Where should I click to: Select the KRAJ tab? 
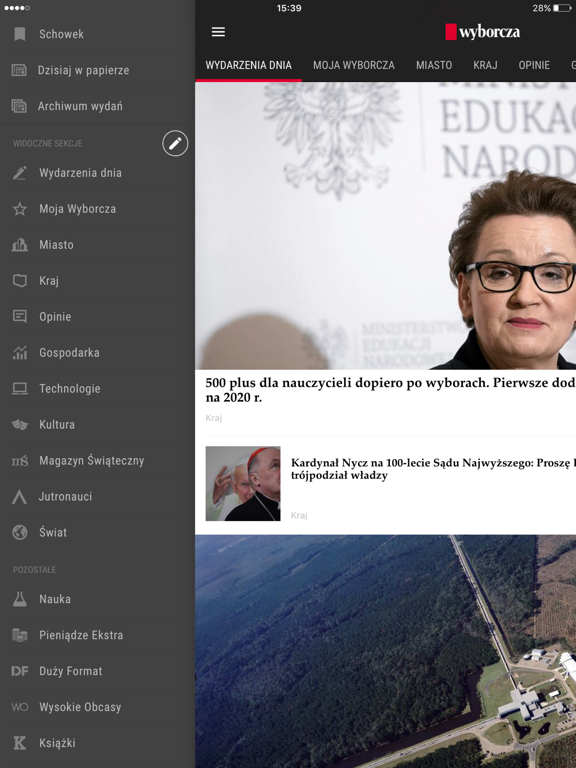pos(485,65)
